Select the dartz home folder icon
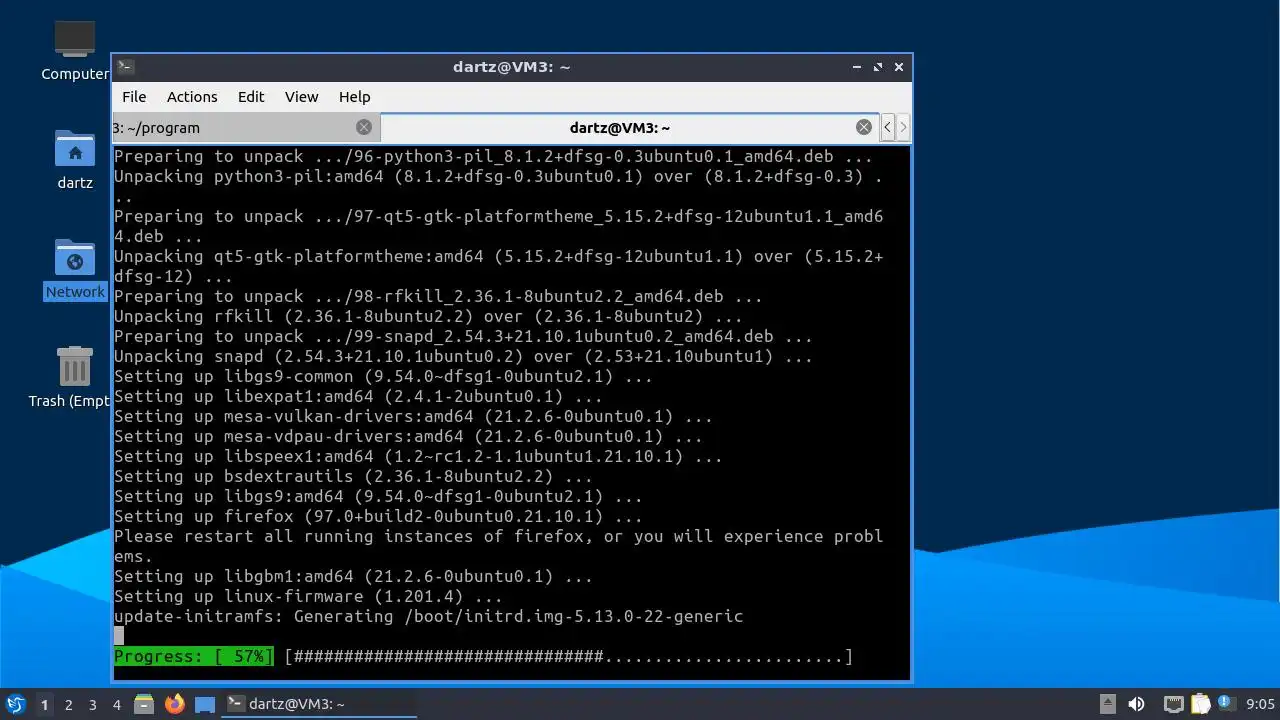 (74, 160)
